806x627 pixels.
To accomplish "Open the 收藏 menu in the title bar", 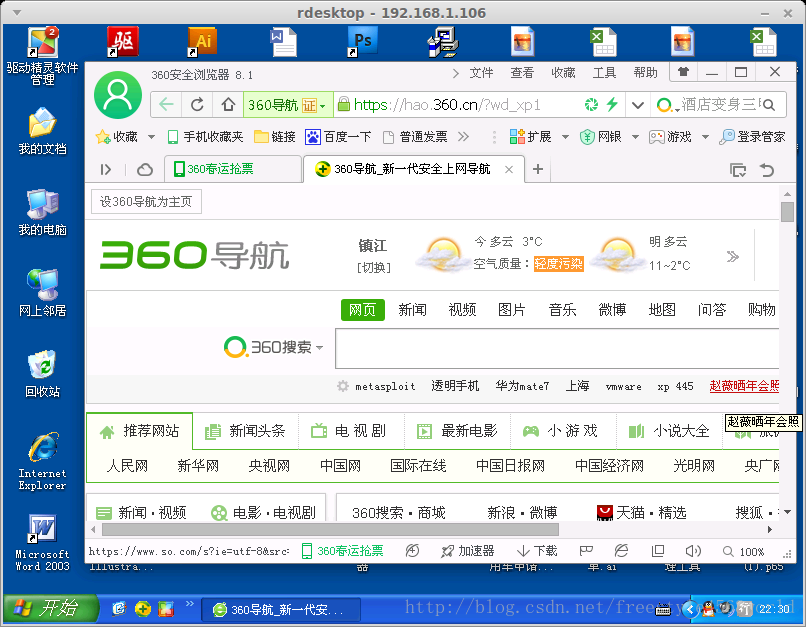I will (x=563, y=73).
